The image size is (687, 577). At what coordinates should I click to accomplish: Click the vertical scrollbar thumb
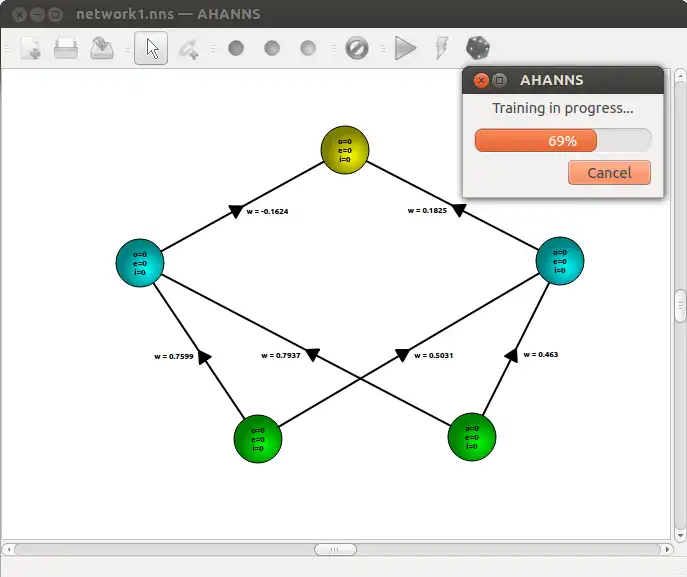[680, 306]
